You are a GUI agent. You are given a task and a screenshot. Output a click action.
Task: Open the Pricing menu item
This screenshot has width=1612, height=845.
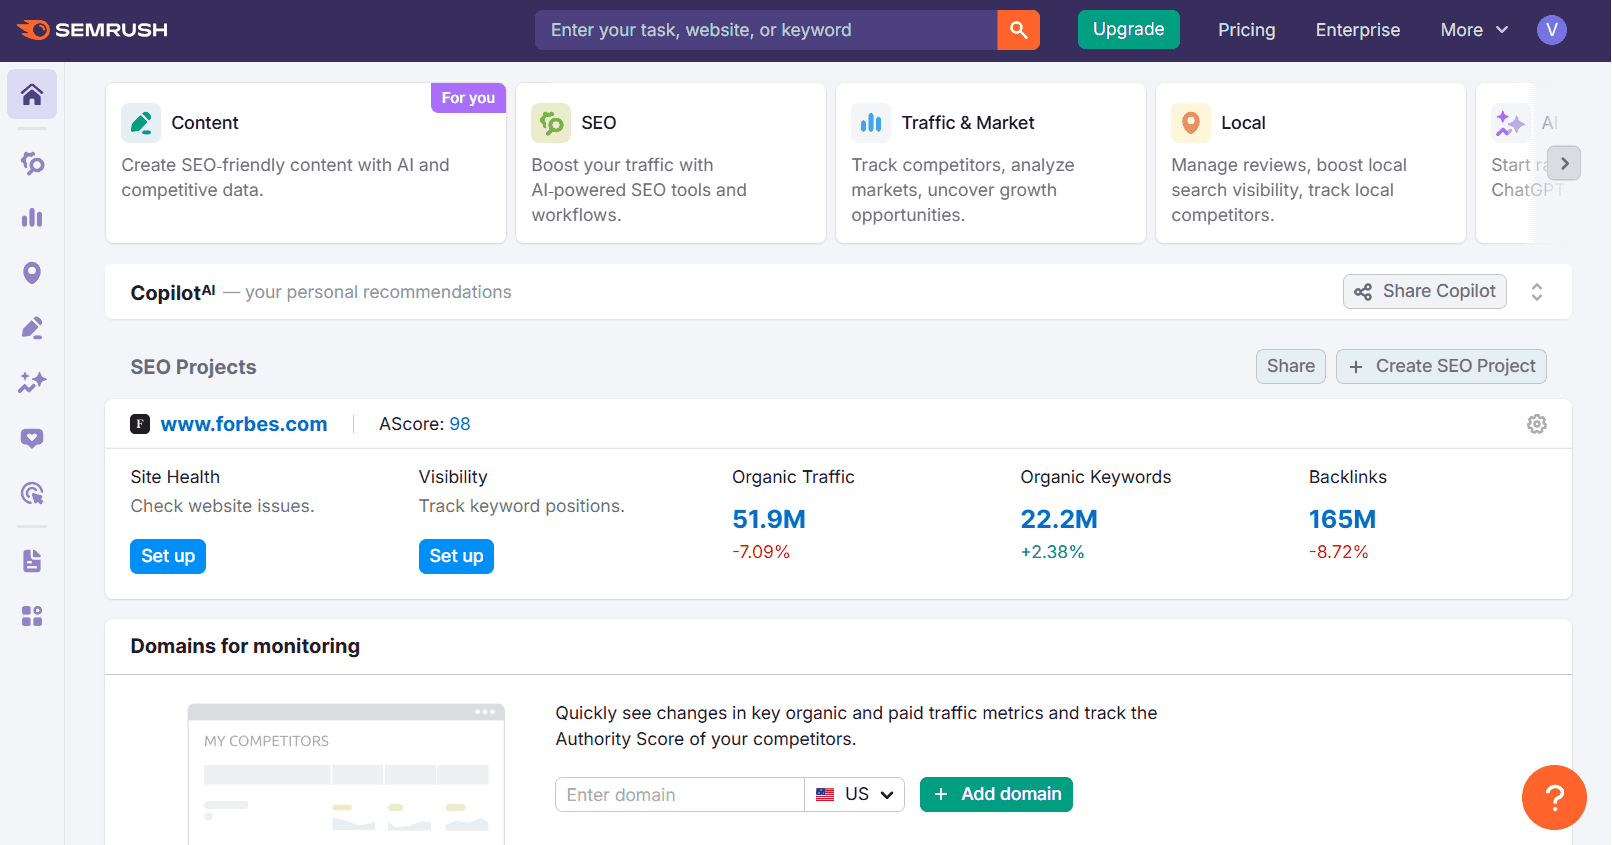pyautogui.click(x=1246, y=30)
